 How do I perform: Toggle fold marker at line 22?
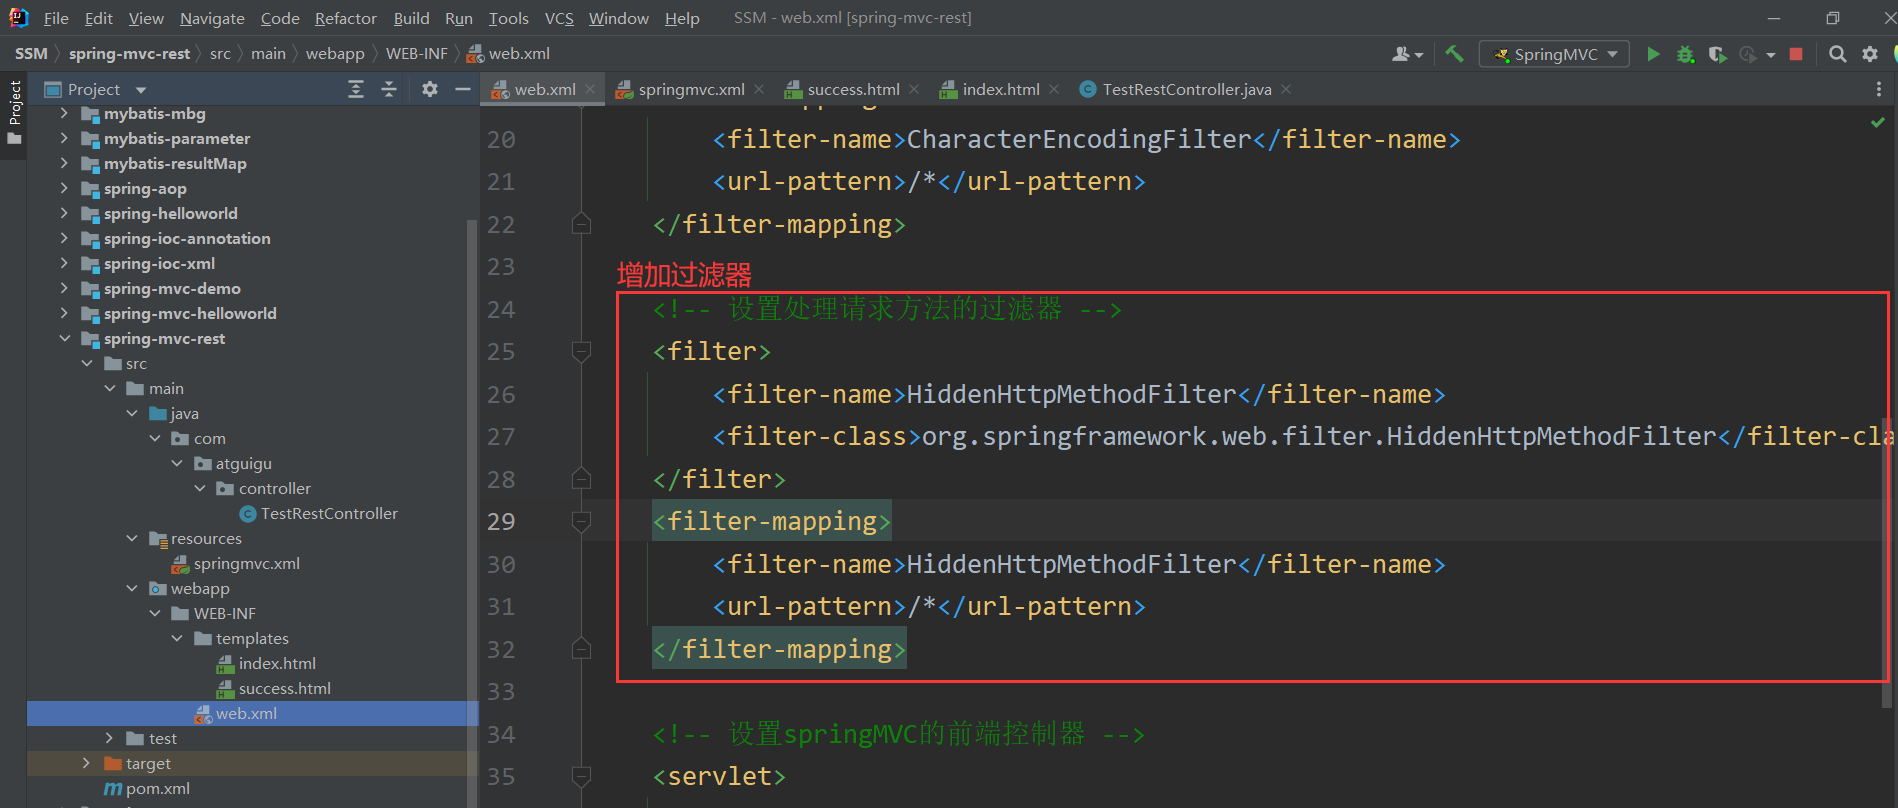click(x=581, y=224)
